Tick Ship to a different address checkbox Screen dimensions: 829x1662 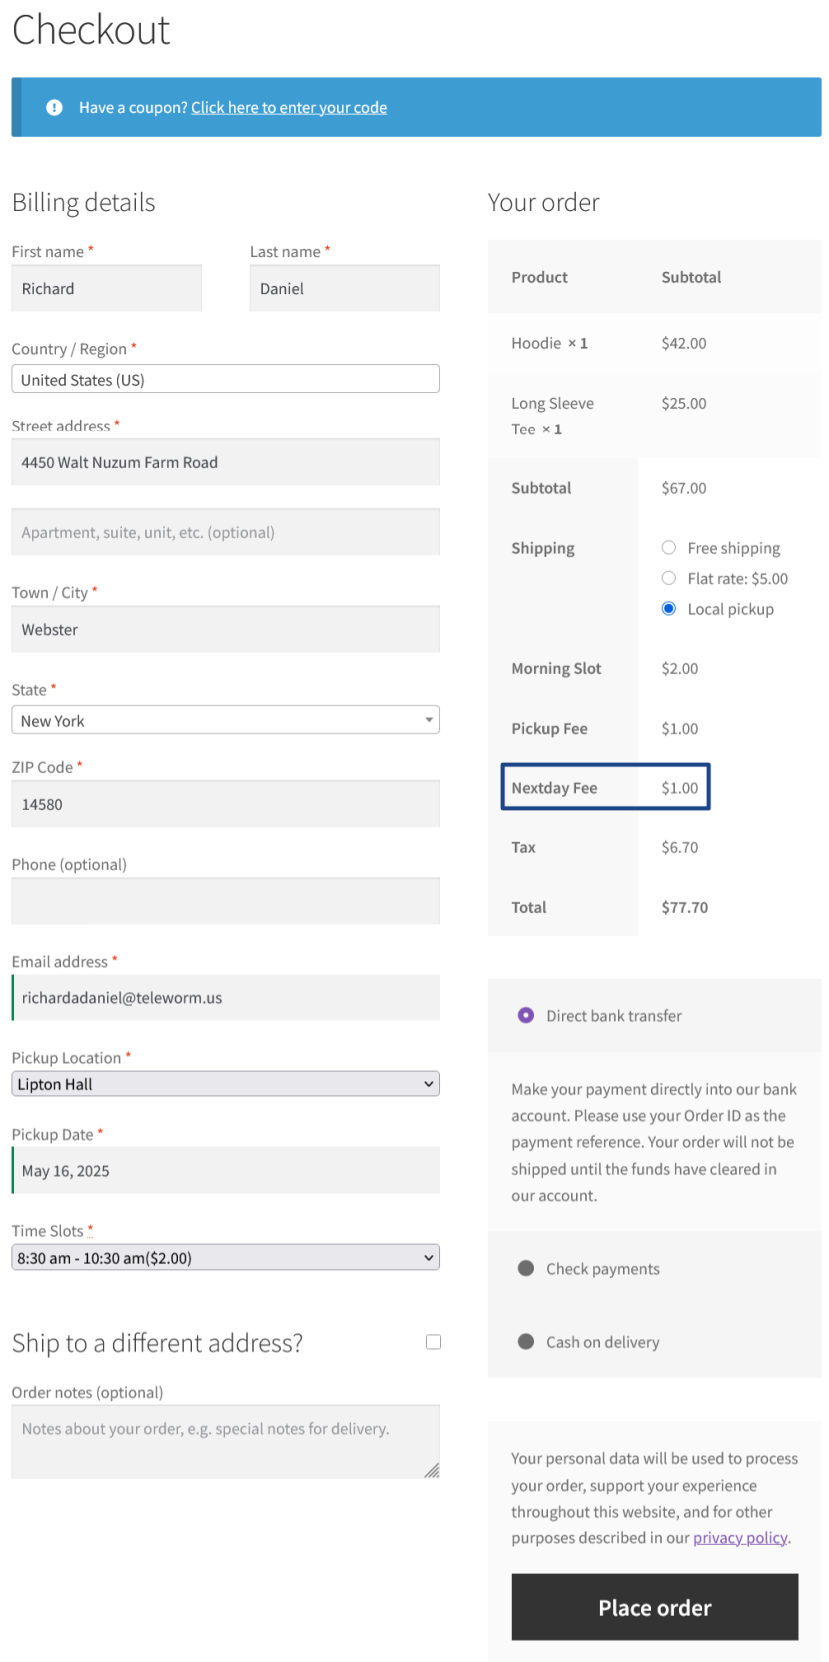pos(433,1342)
